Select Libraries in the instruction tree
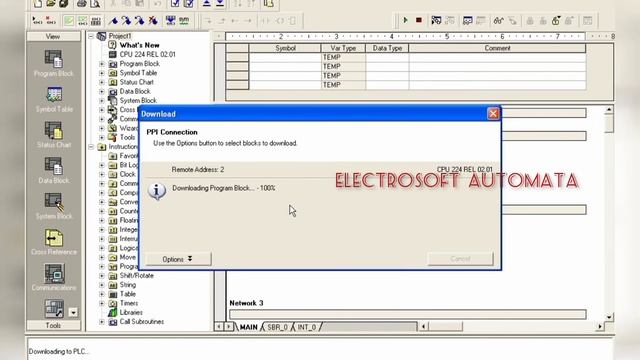 click(x=131, y=312)
